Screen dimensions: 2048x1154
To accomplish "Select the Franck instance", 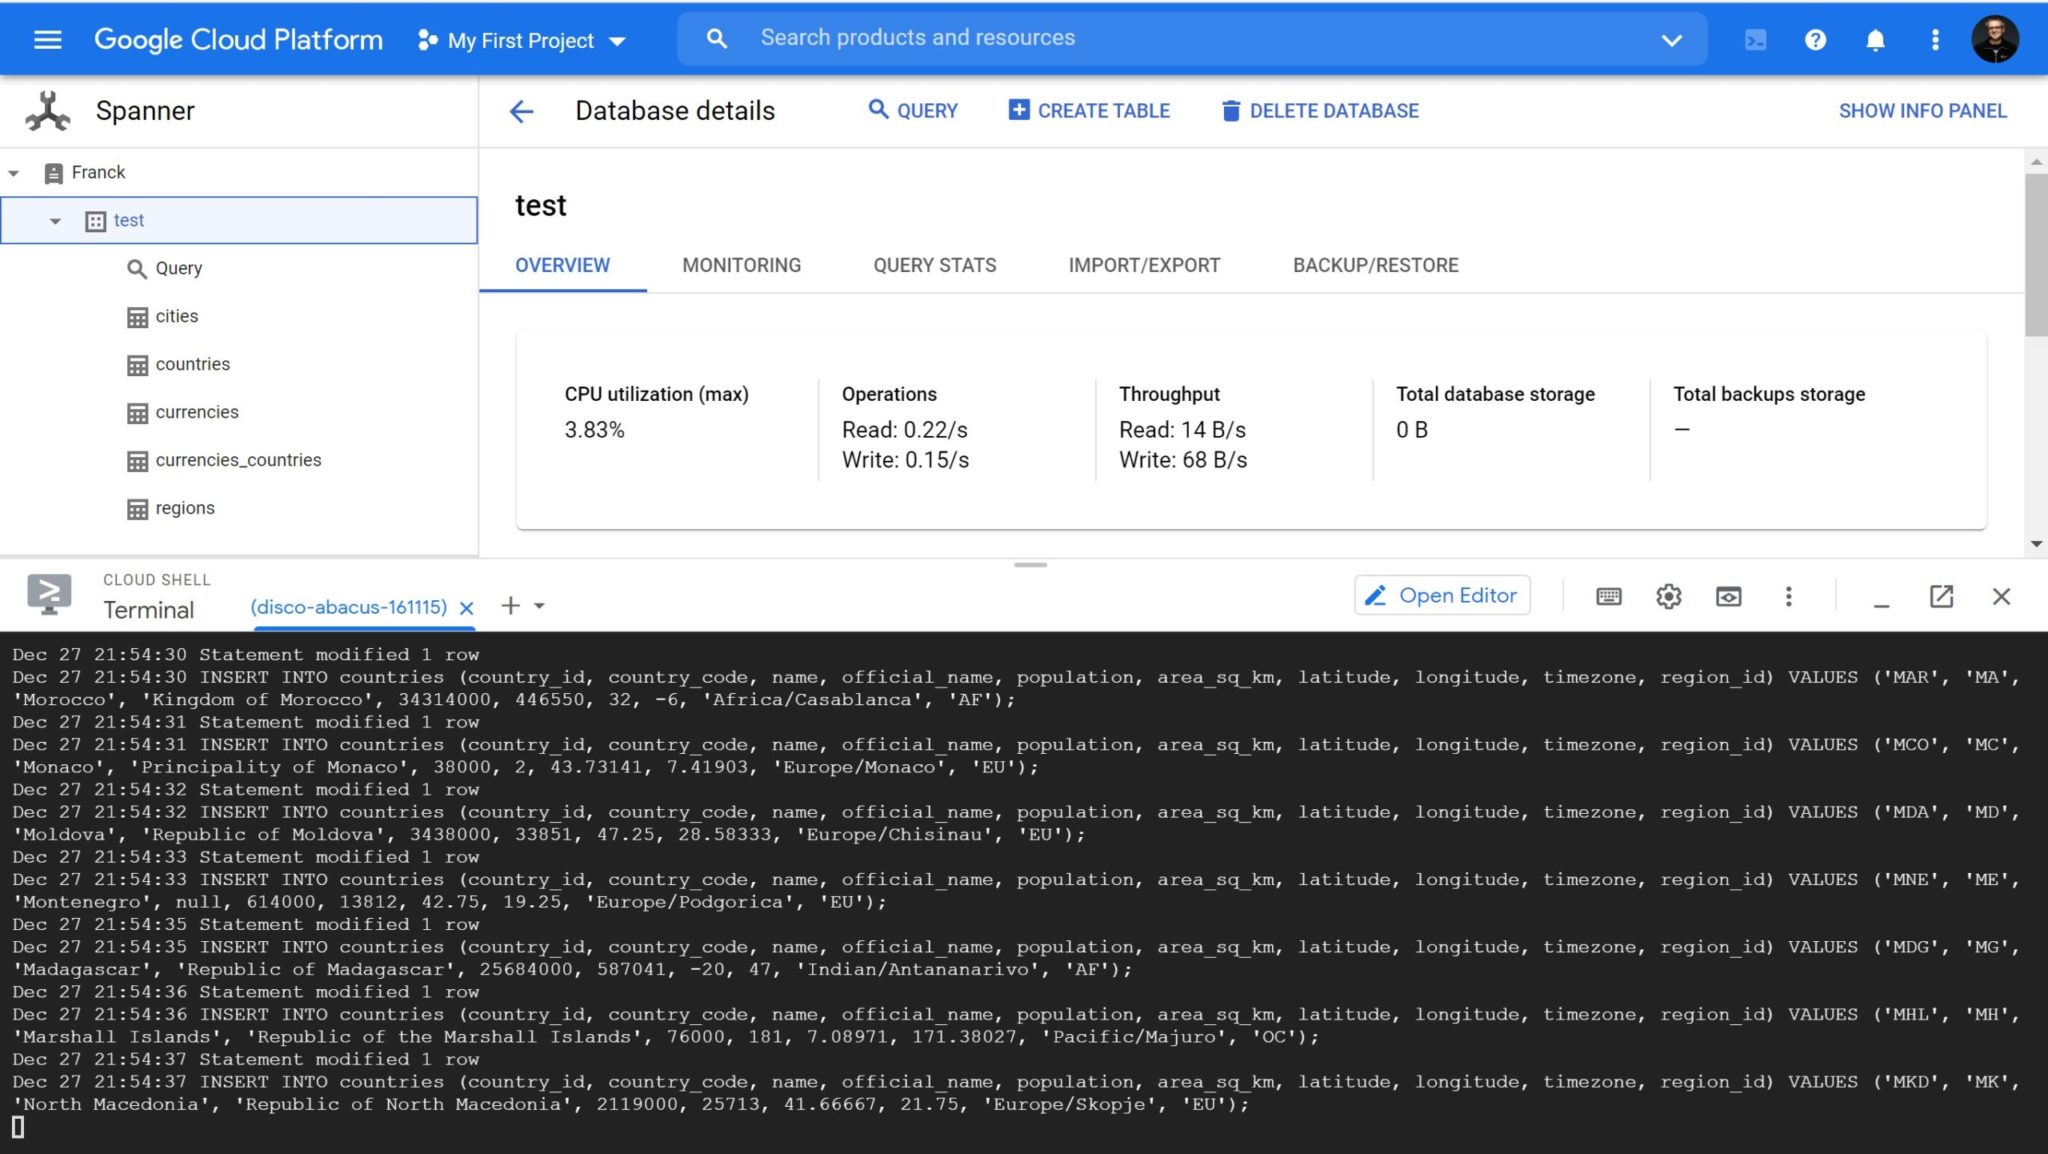I will pos(98,172).
